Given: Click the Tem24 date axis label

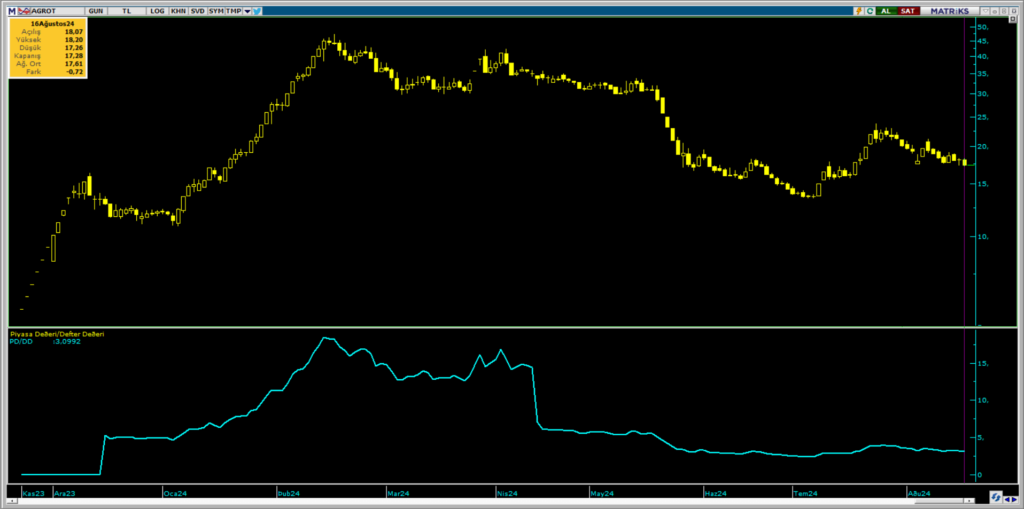Looking at the screenshot, I should click(806, 493).
